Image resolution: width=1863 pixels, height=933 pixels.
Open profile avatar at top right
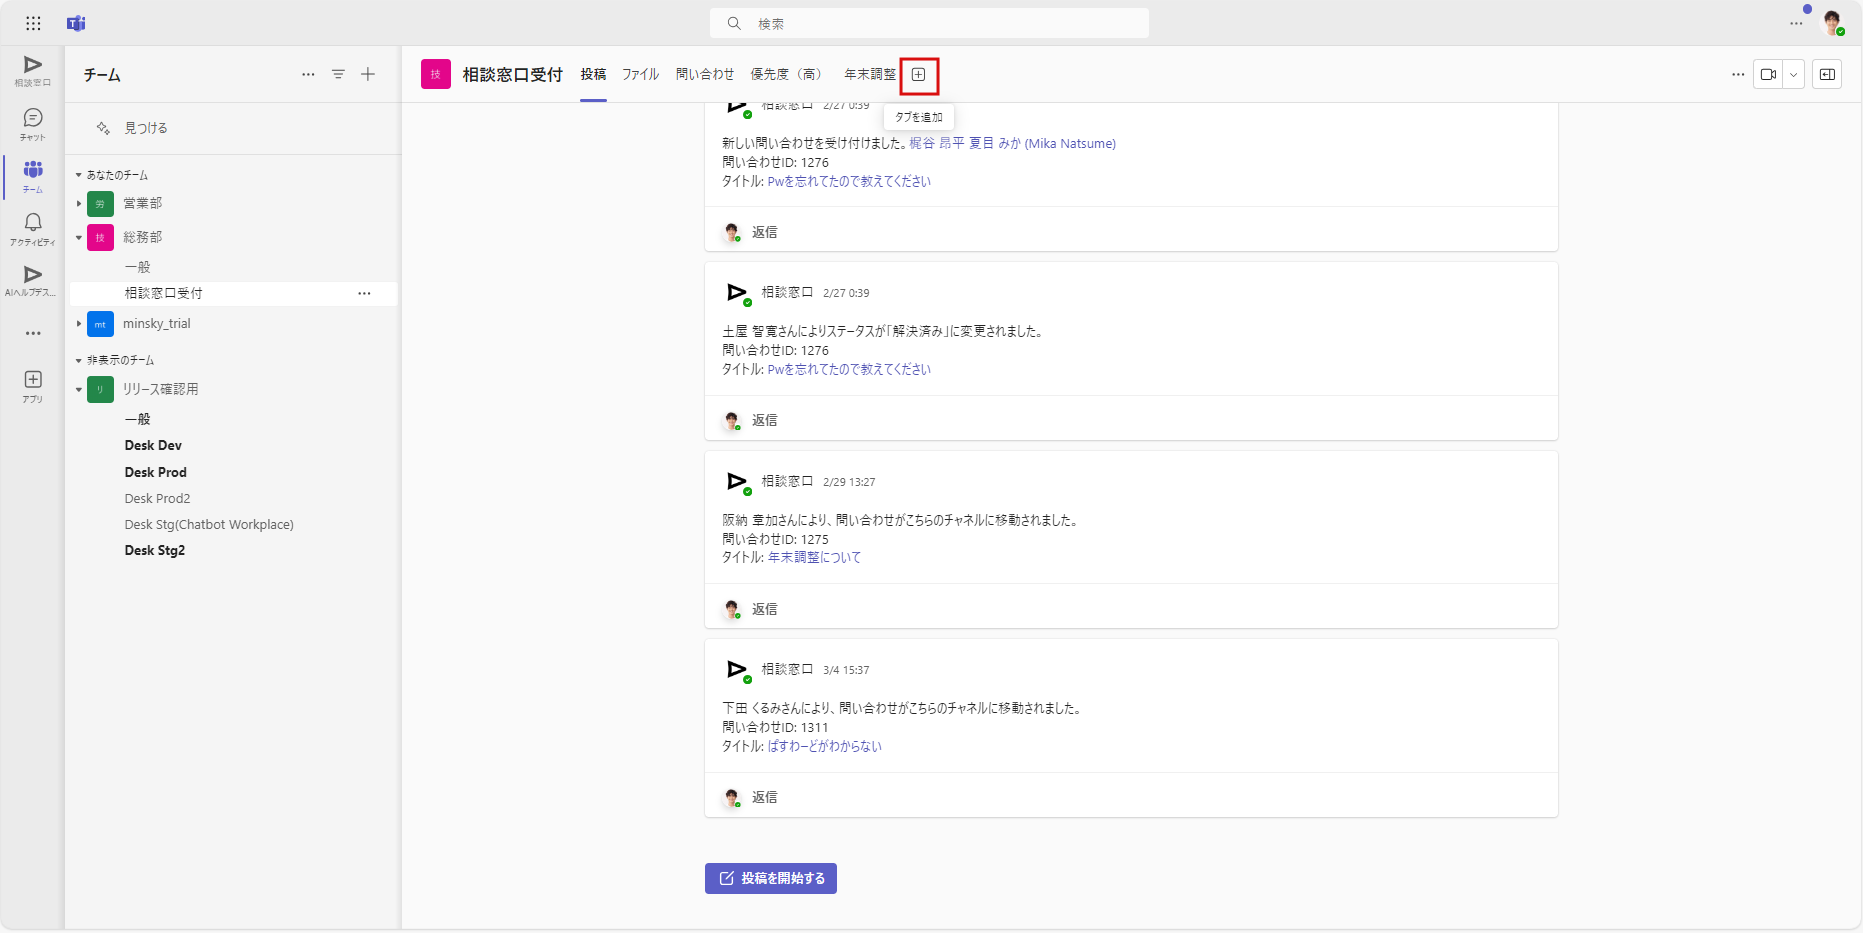1832,22
